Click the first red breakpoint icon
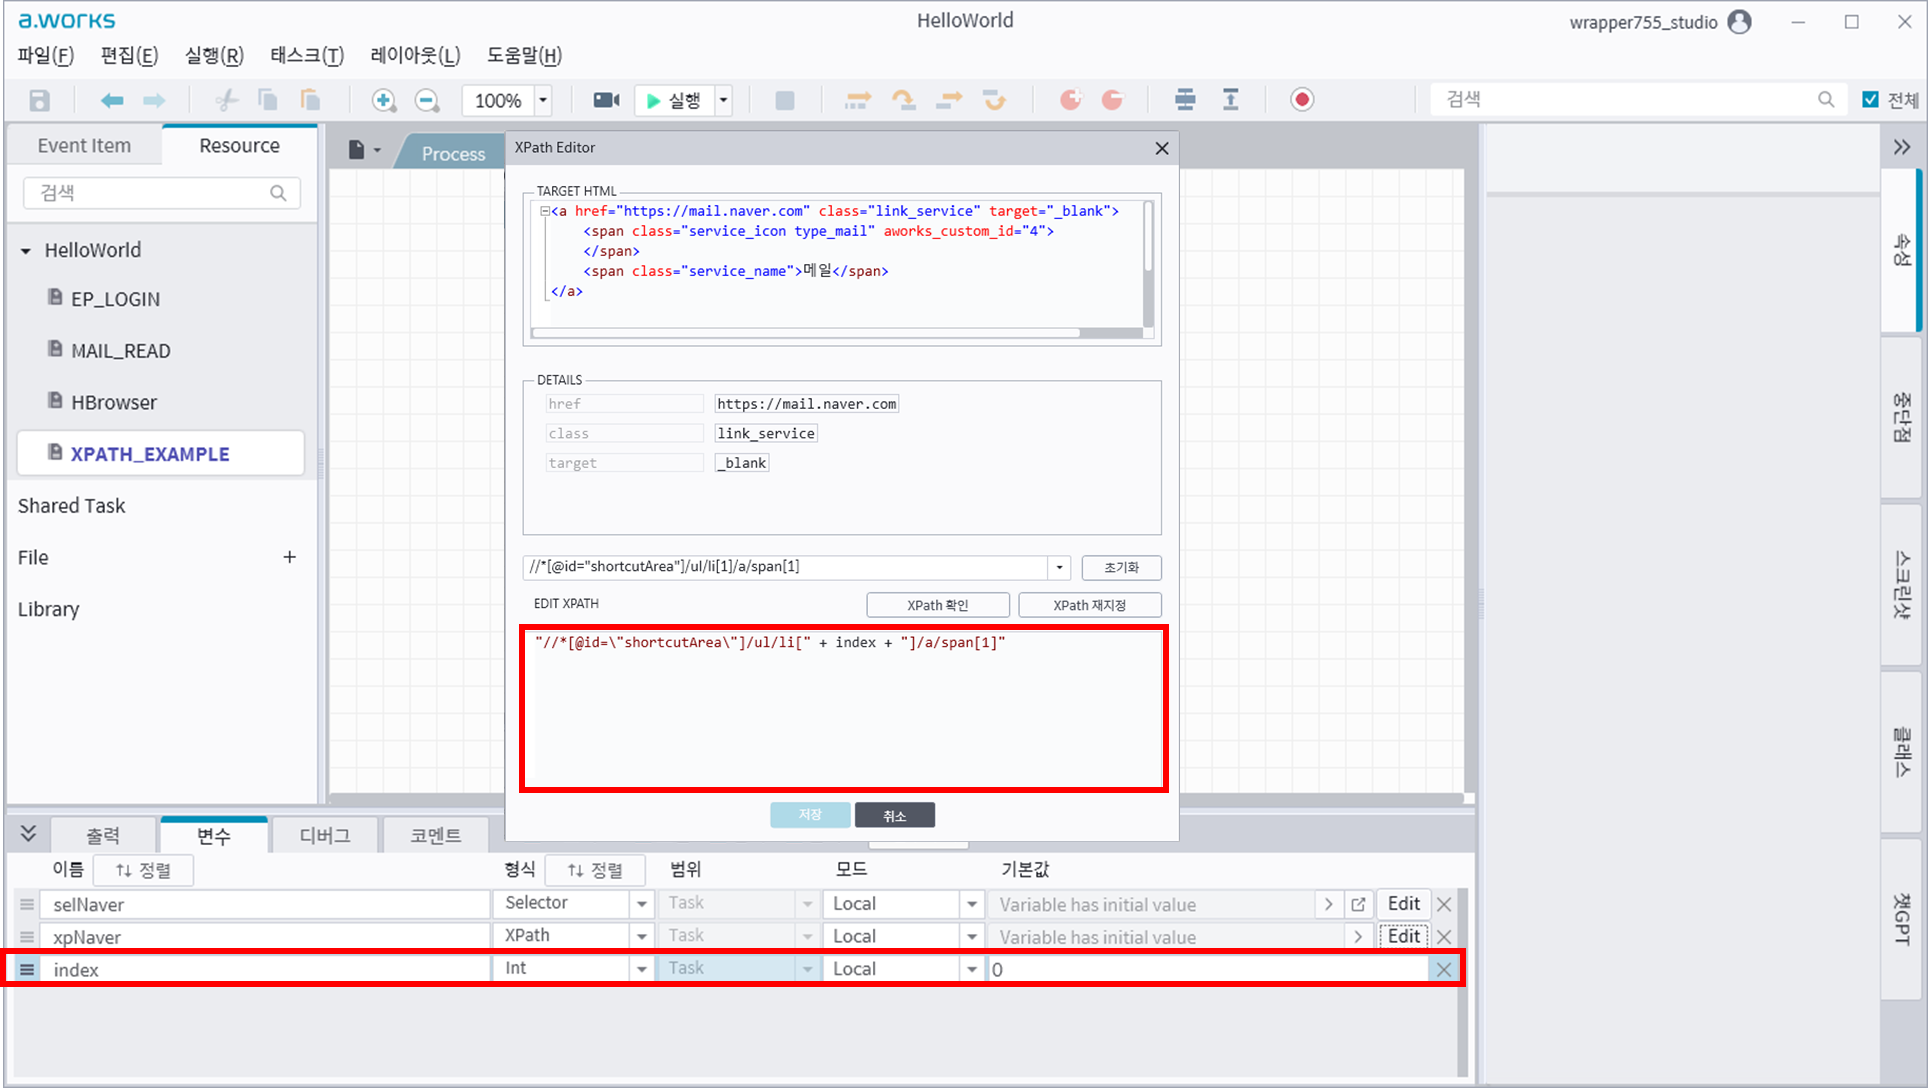This screenshot has height=1088, width=1928. [x=1071, y=100]
